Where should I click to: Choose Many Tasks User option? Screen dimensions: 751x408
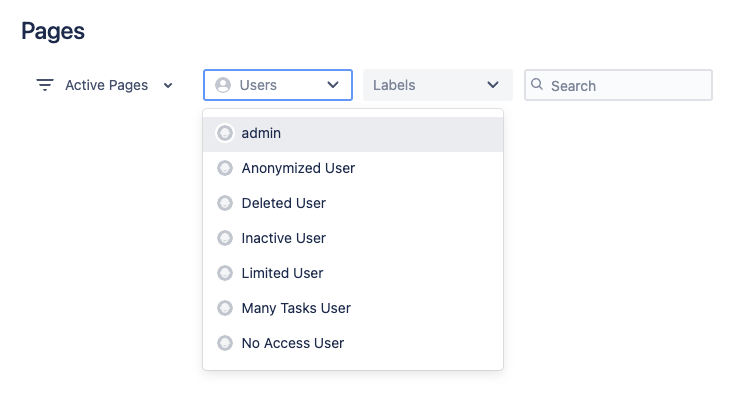coord(353,308)
